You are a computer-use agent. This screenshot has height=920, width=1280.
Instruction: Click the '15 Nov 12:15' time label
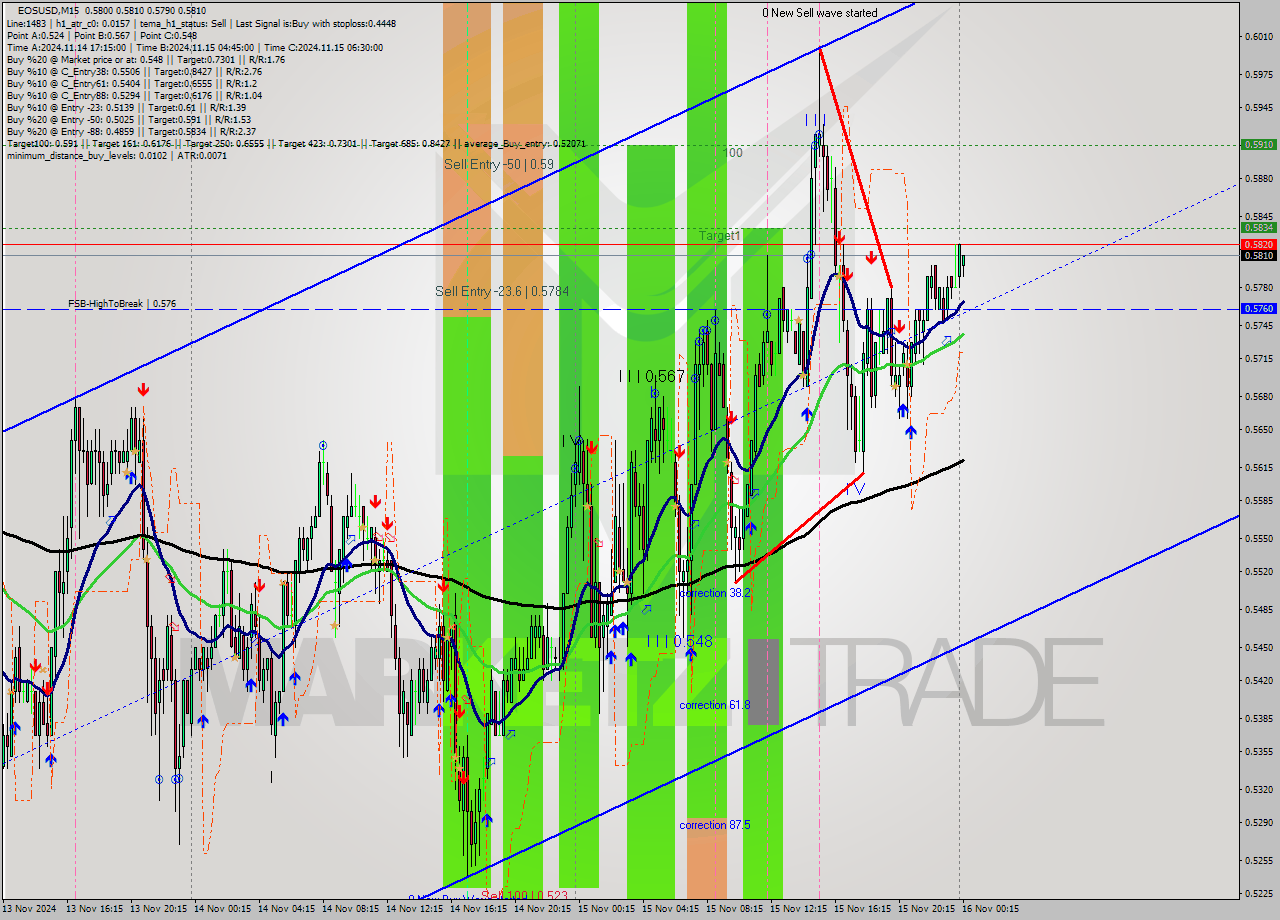point(801,909)
